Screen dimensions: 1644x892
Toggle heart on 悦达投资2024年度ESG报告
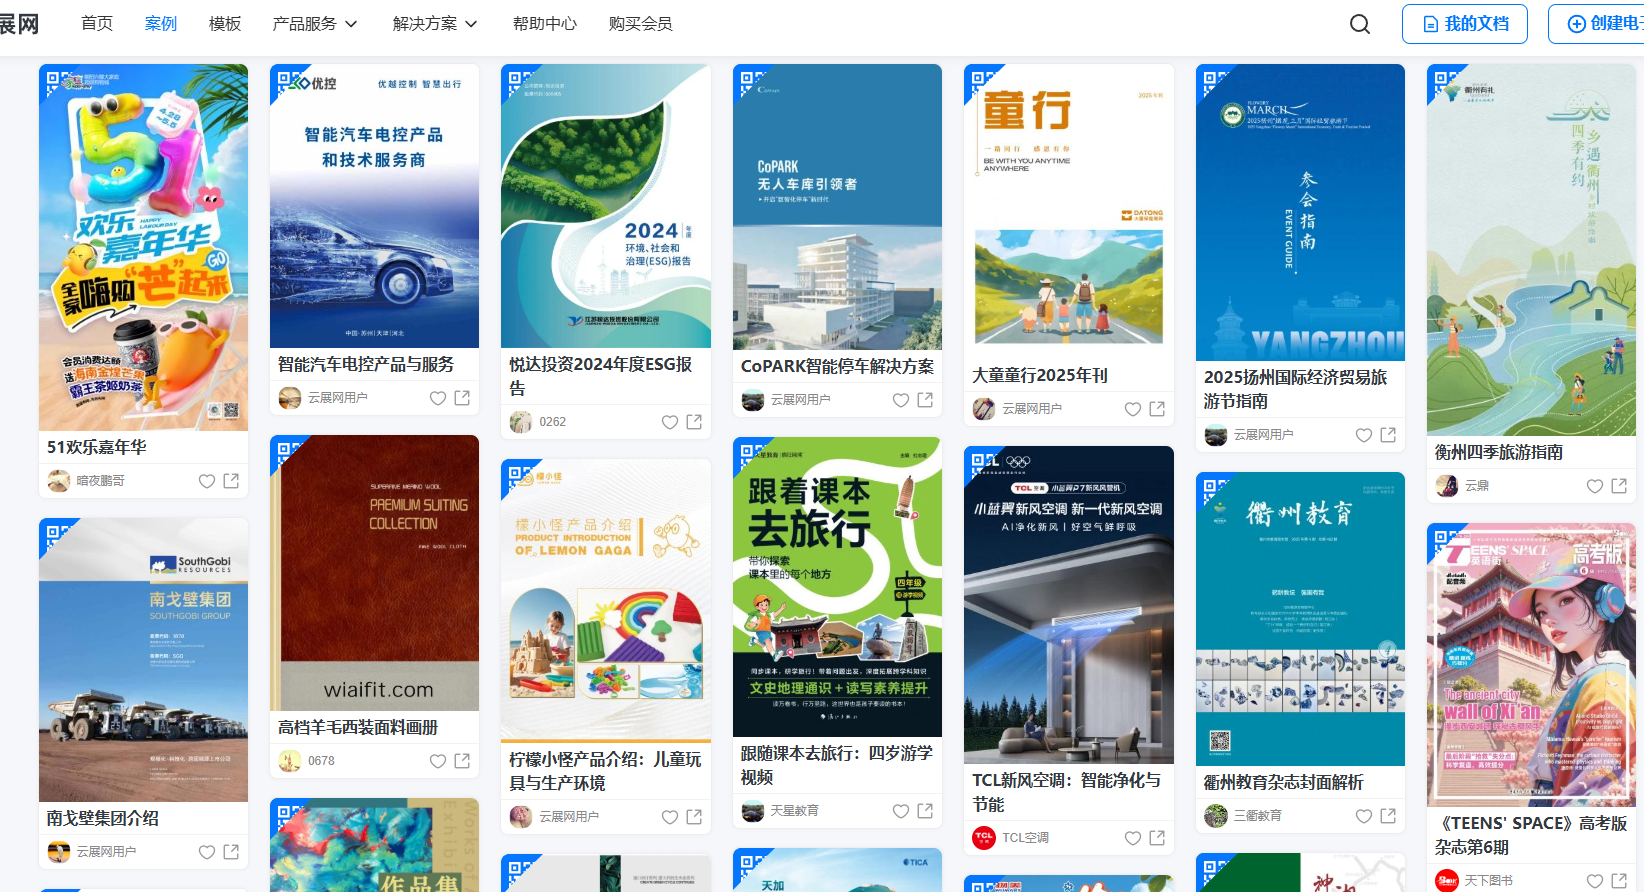coord(670,422)
